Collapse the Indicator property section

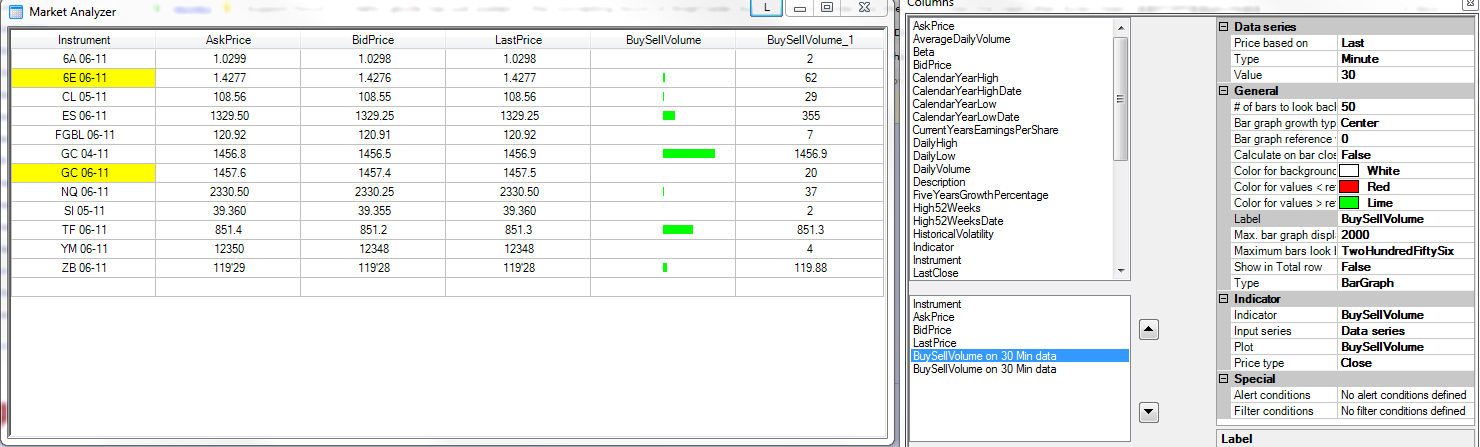(1224, 299)
